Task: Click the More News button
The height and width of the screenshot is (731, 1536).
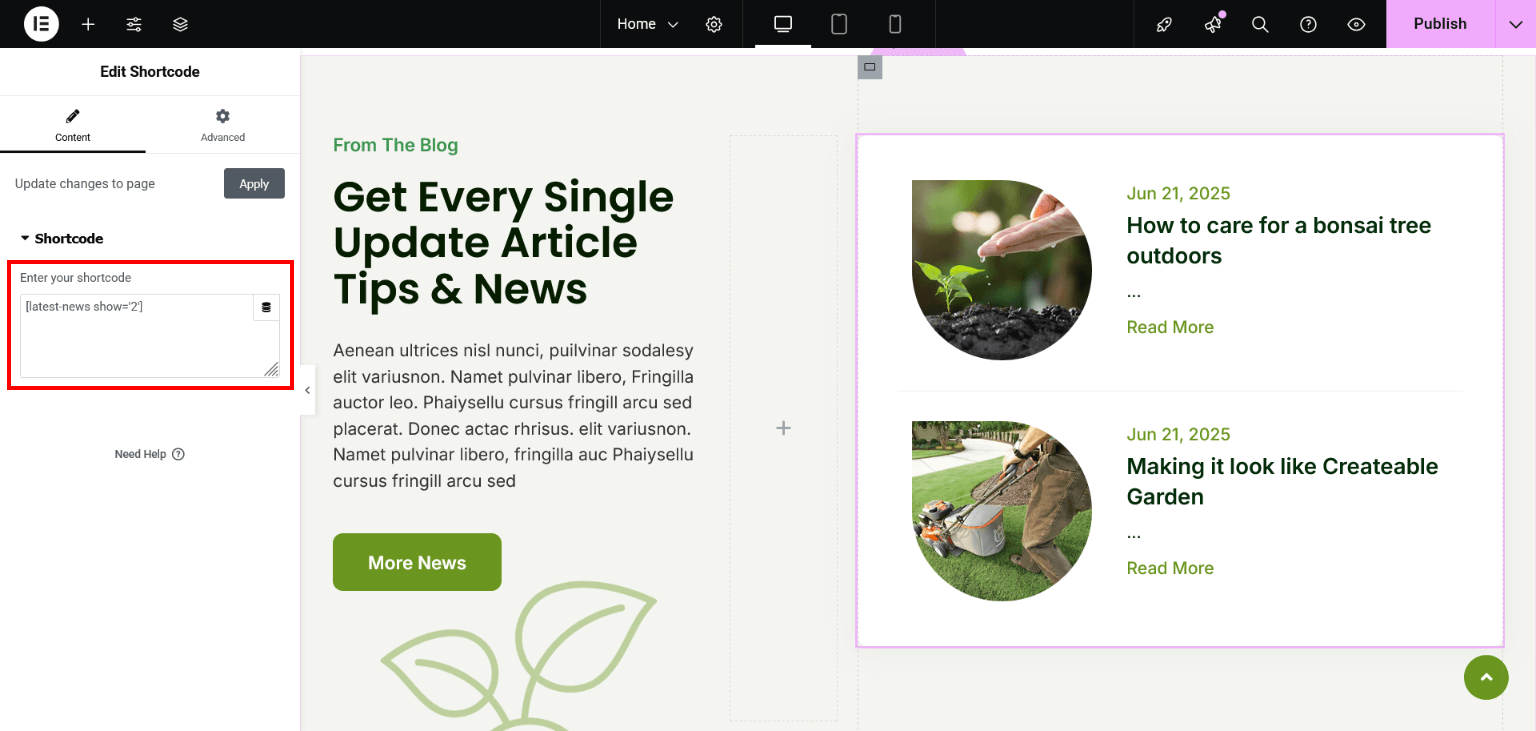Action: coord(417,562)
